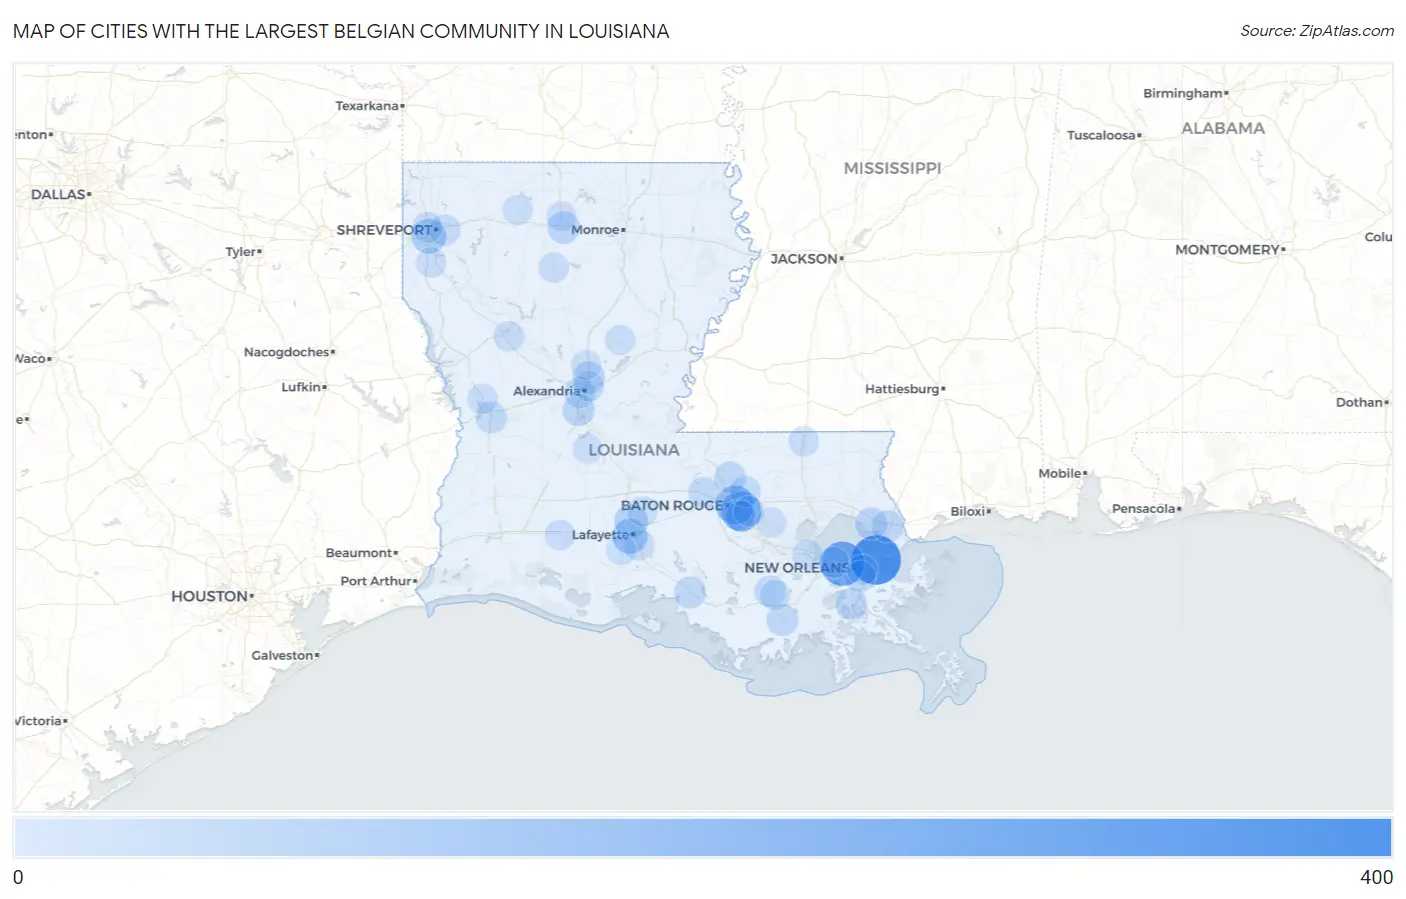Click the JACKSON city label

coord(804,259)
